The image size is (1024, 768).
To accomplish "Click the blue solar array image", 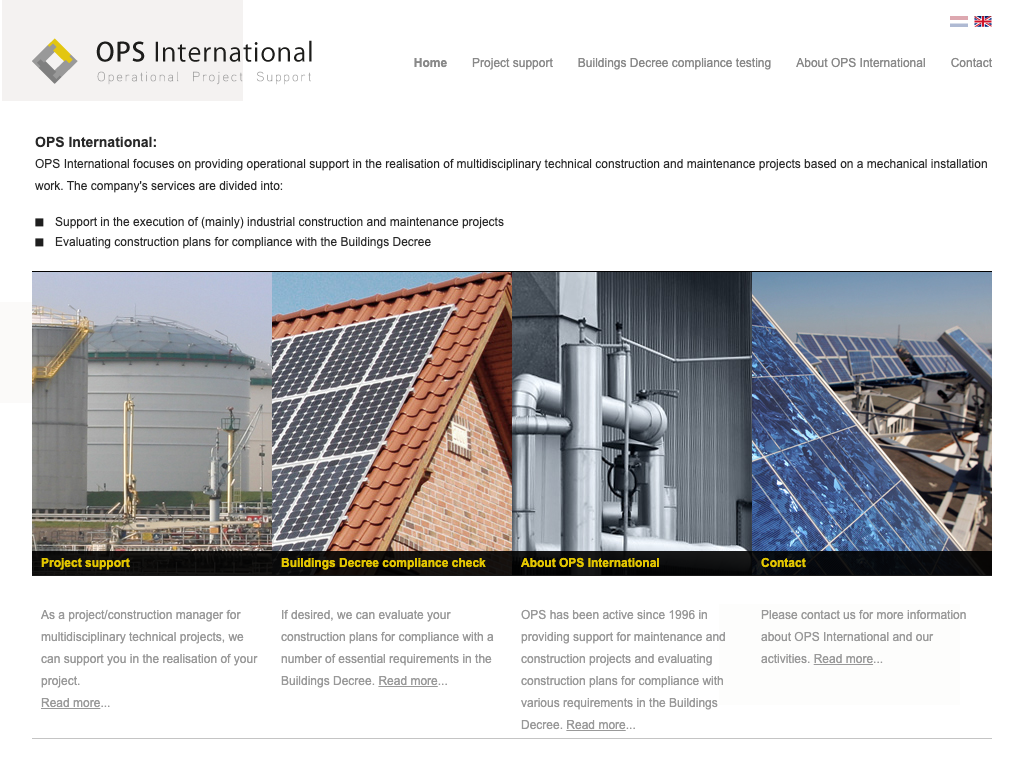I will click(x=872, y=410).
